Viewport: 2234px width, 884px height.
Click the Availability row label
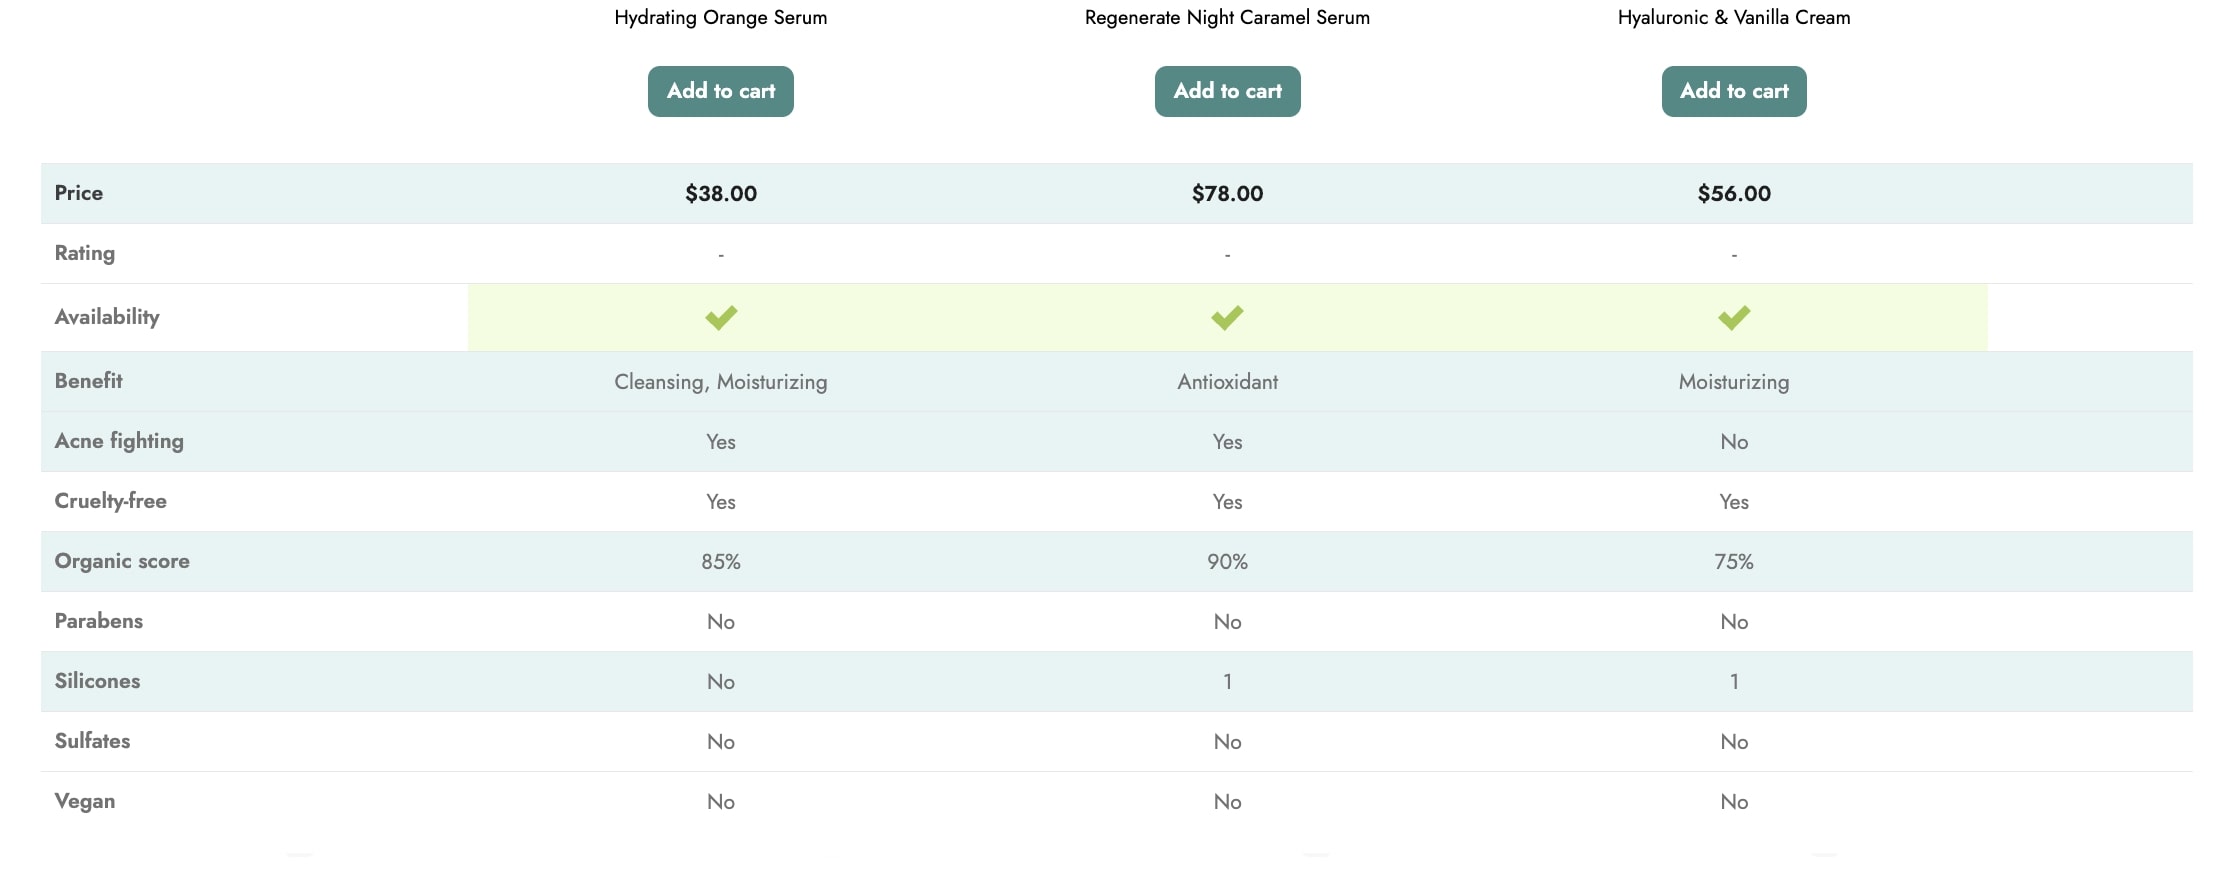[107, 317]
